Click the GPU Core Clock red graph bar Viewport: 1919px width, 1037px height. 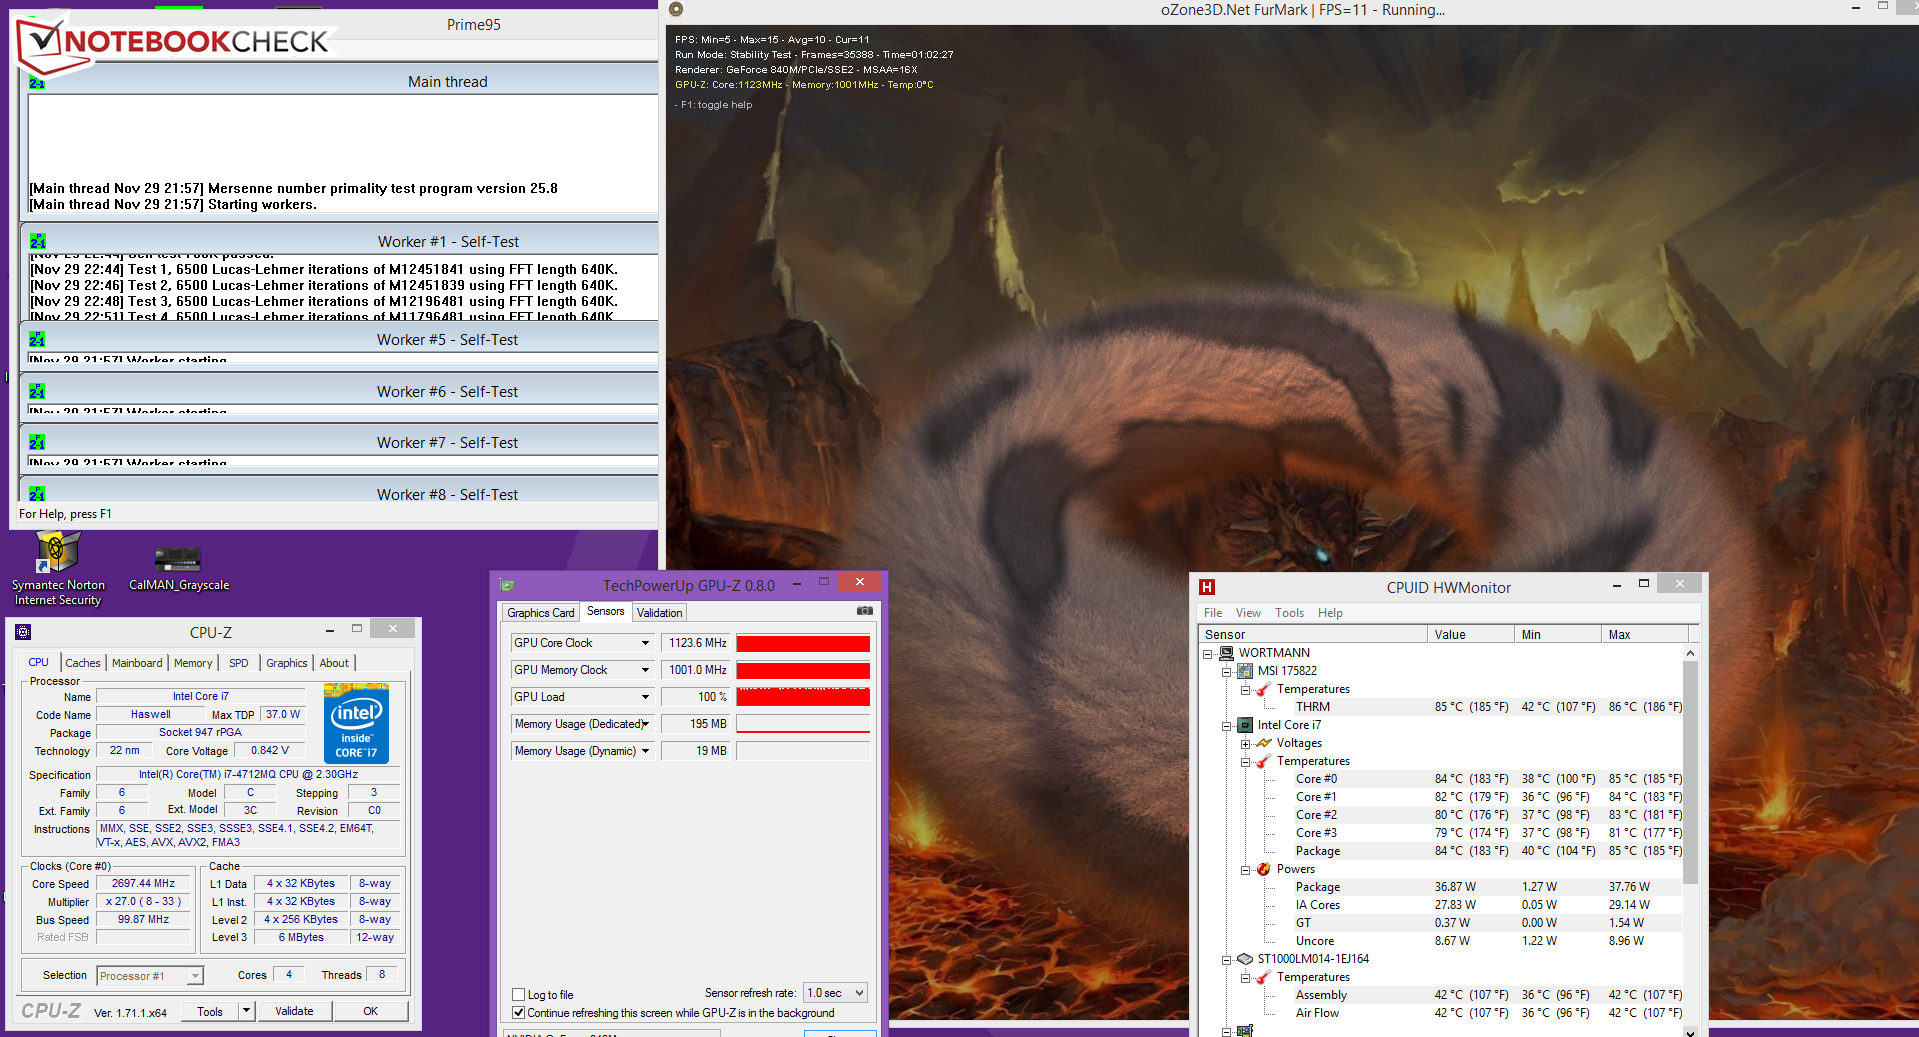(803, 643)
